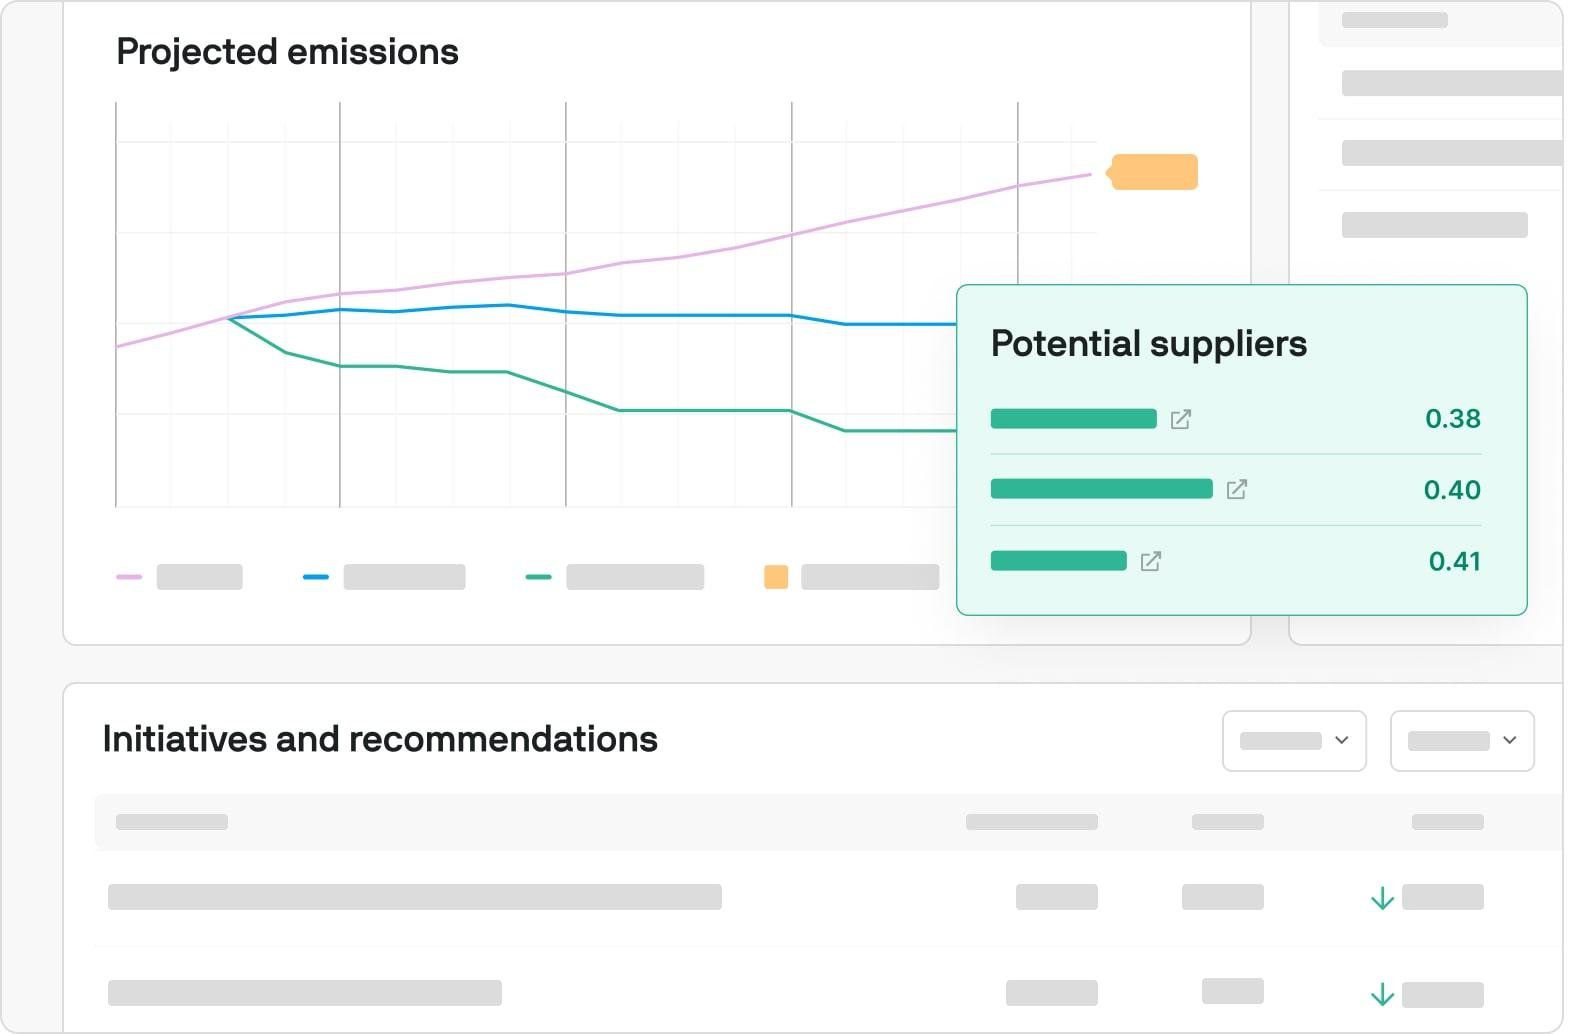Select the third supplier bar rated 0.41
The image size is (1591, 1034).
(1058, 561)
